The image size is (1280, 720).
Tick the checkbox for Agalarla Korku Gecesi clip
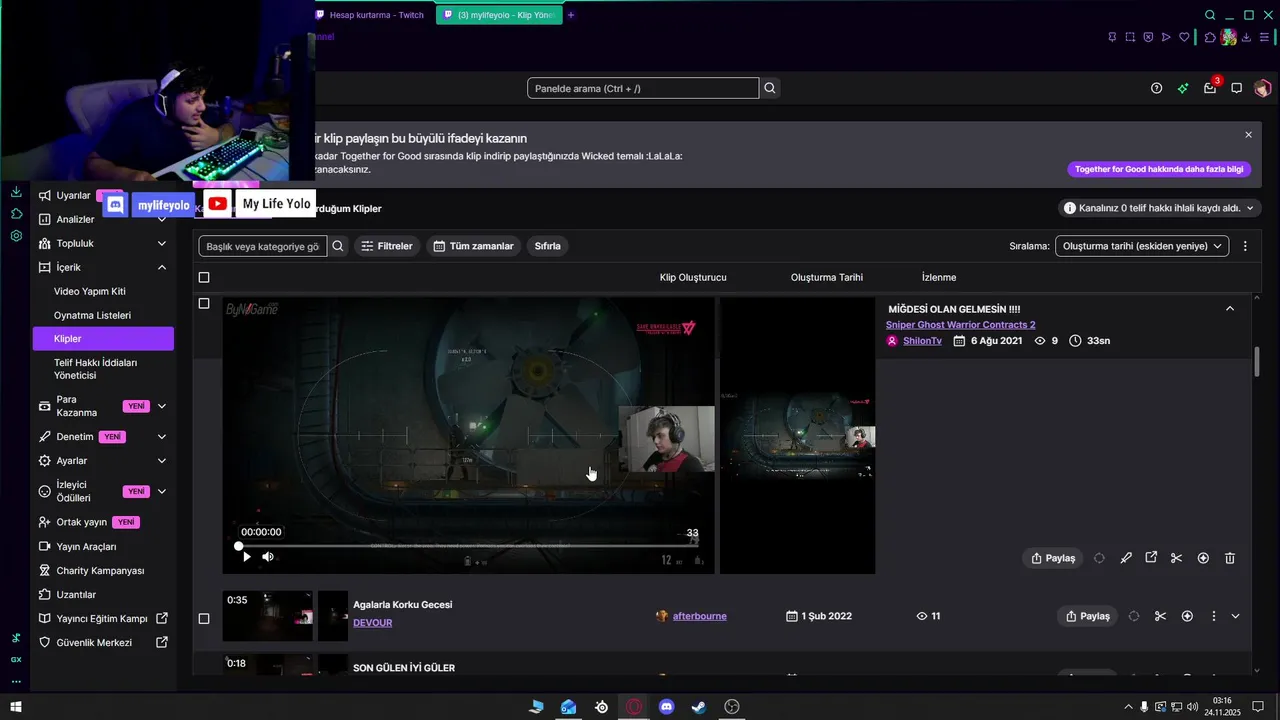[x=204, y=618]
